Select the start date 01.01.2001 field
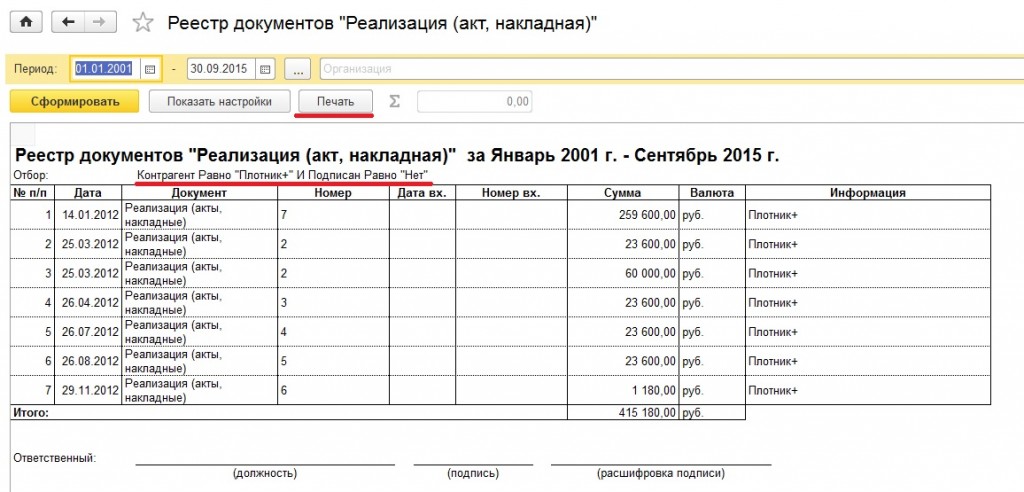This screenshot has height=492, width=1024. coord(104,69)
